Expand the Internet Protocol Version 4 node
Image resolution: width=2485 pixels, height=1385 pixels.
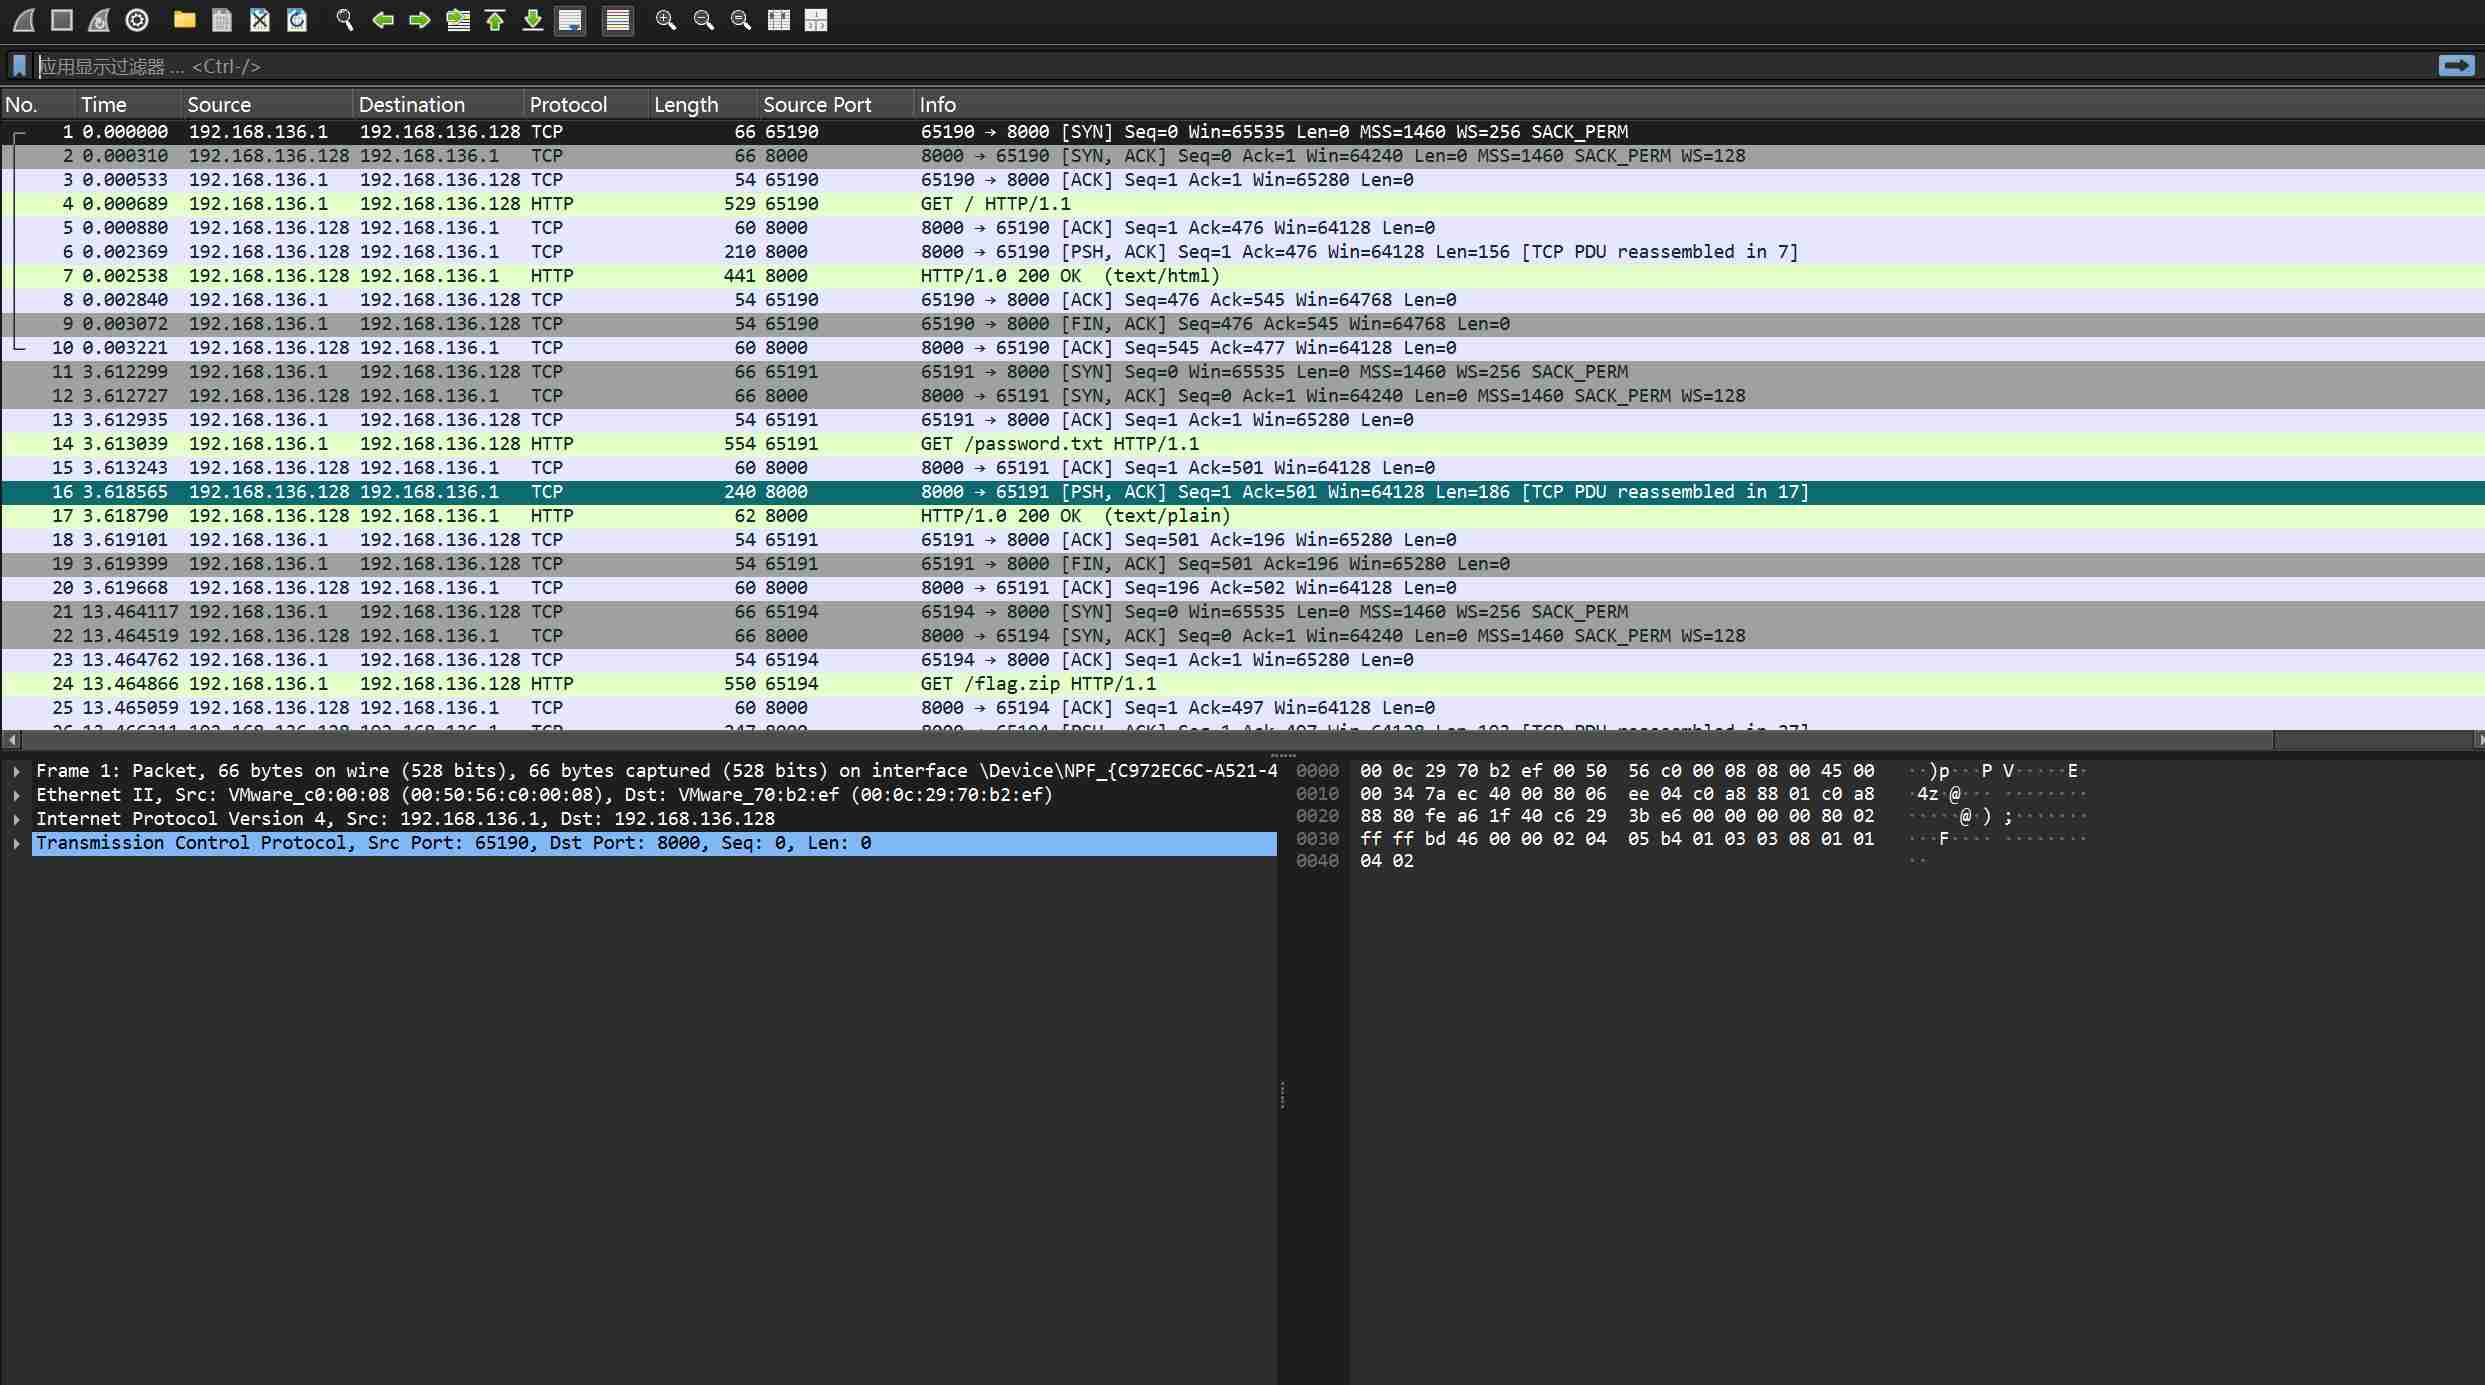pyautogui.click(x=17, y=819)
